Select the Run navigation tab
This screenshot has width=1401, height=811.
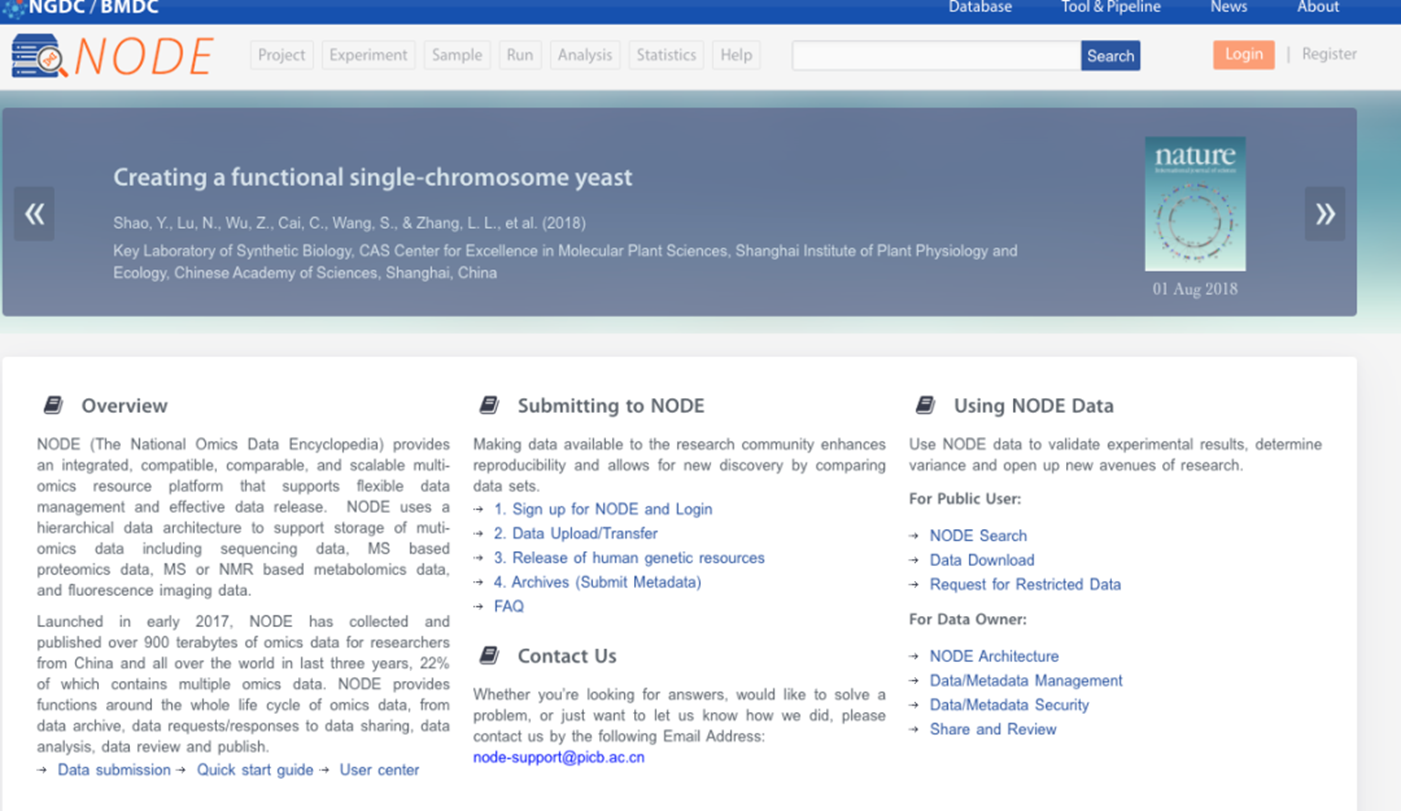[520, 55]
